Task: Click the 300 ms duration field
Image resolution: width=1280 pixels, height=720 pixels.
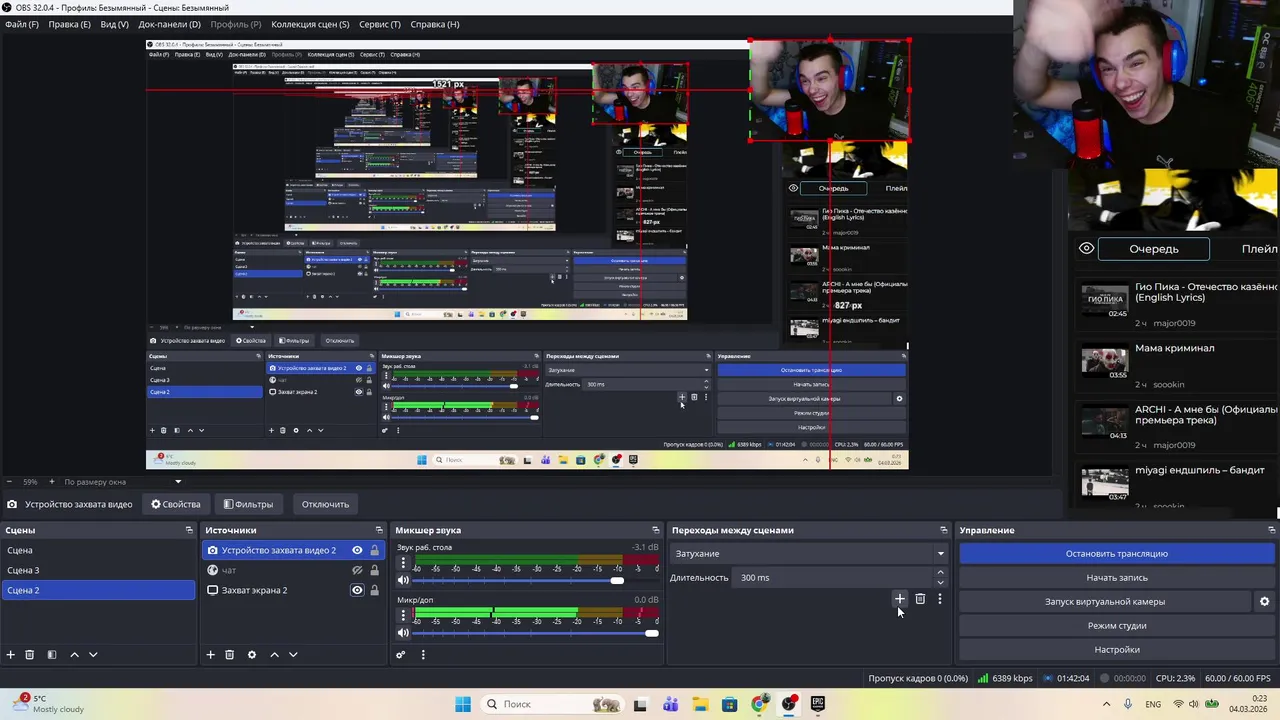Action: [x=833, y=578]
